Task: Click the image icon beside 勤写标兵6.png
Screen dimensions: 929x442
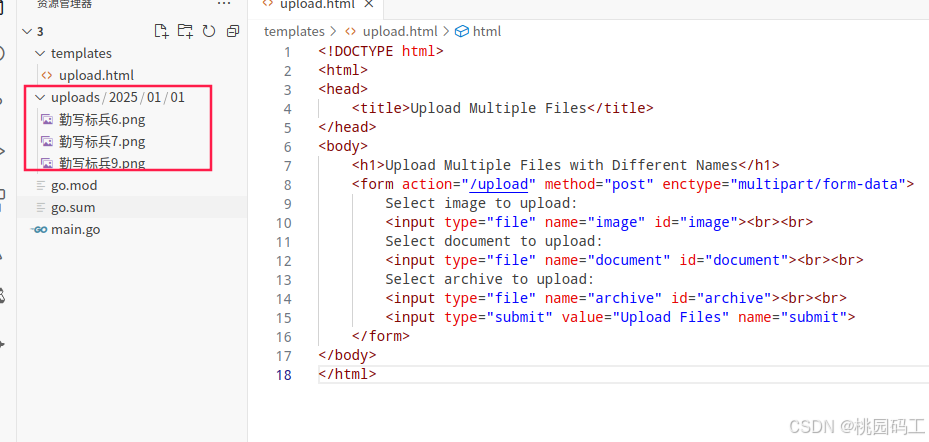Action: coord(47,120)
